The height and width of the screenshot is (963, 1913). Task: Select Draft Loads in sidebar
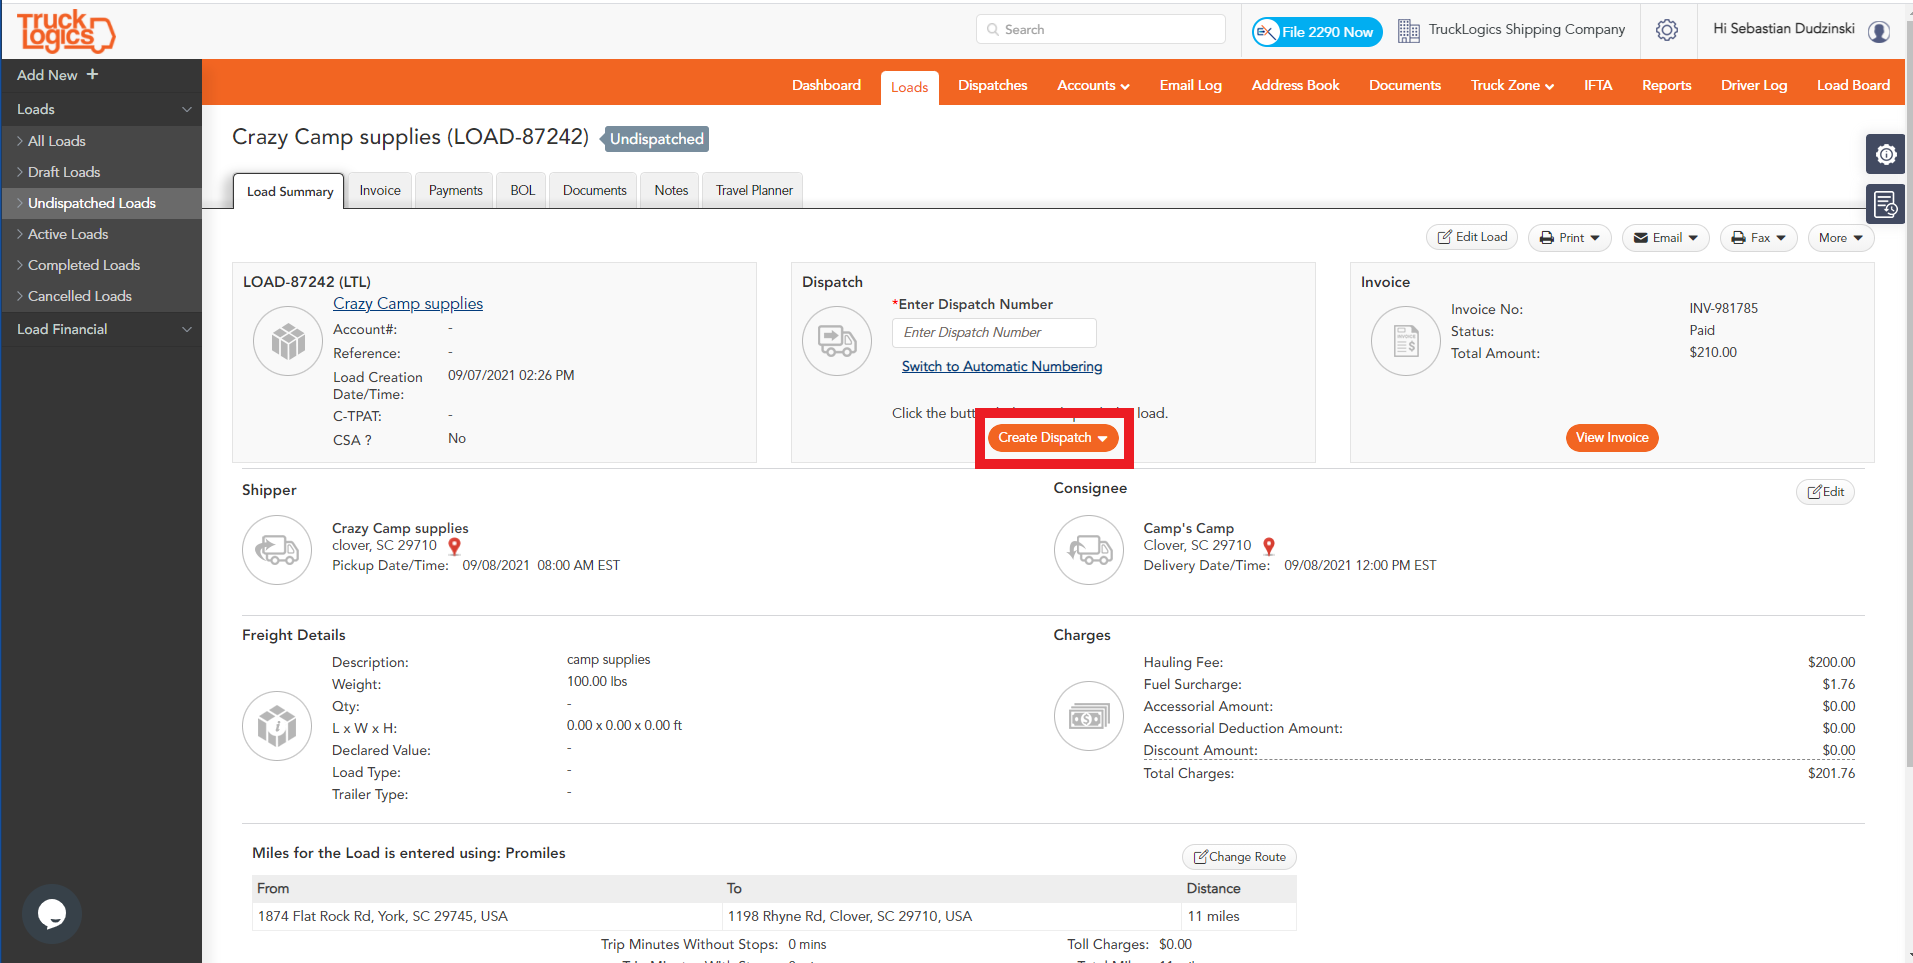tap(101, 172)
